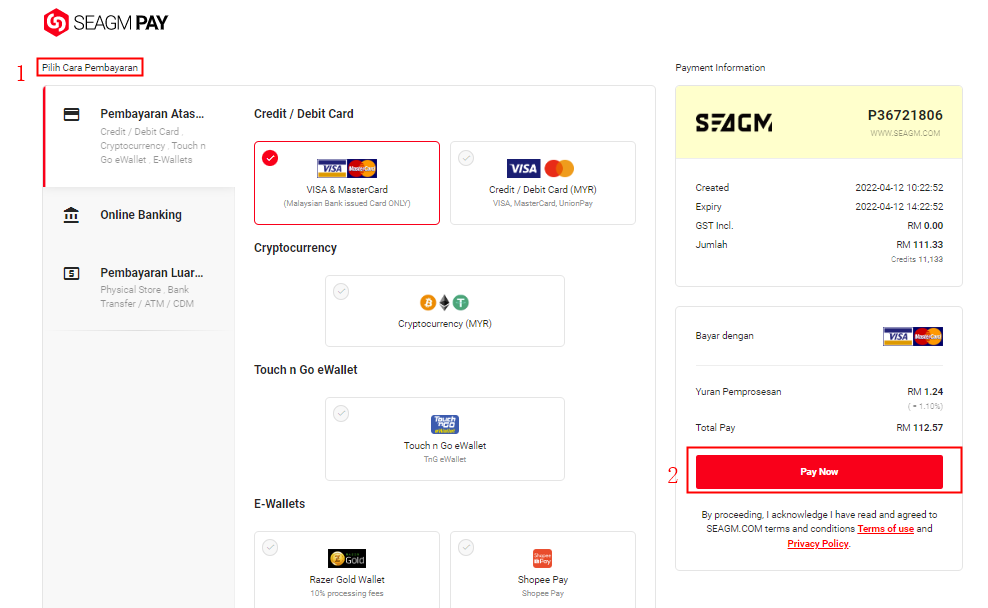The height and width of the screenshot is (608, 988).
Task: Click the red Pay Now button
Action: click(x=819, y=472)
